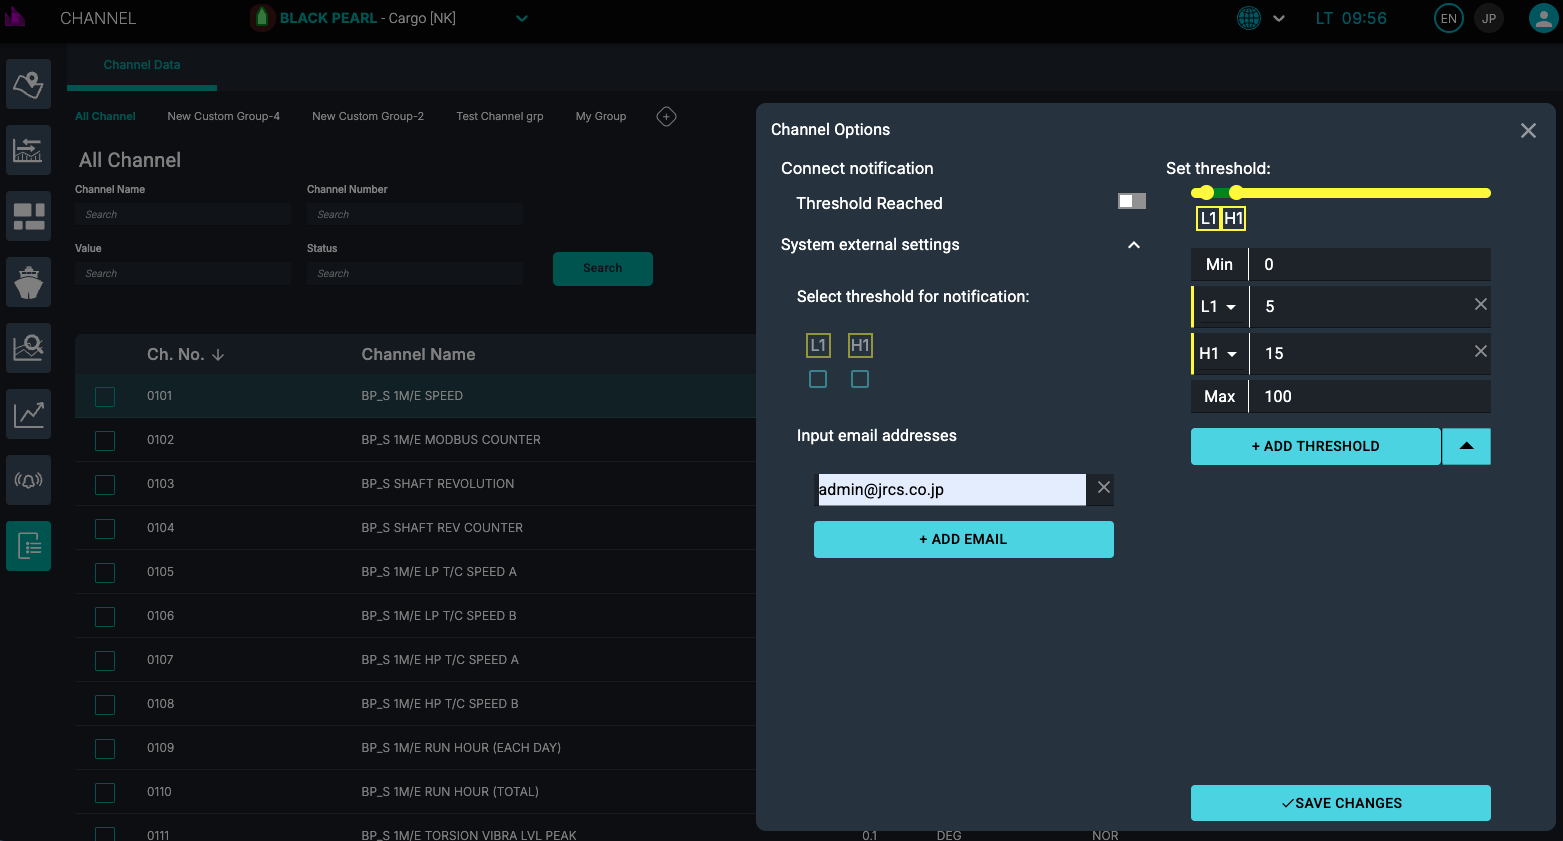1563x841 pixels.
Task: Open the L1 threshold type dropdown
Action: [1220, 307]
